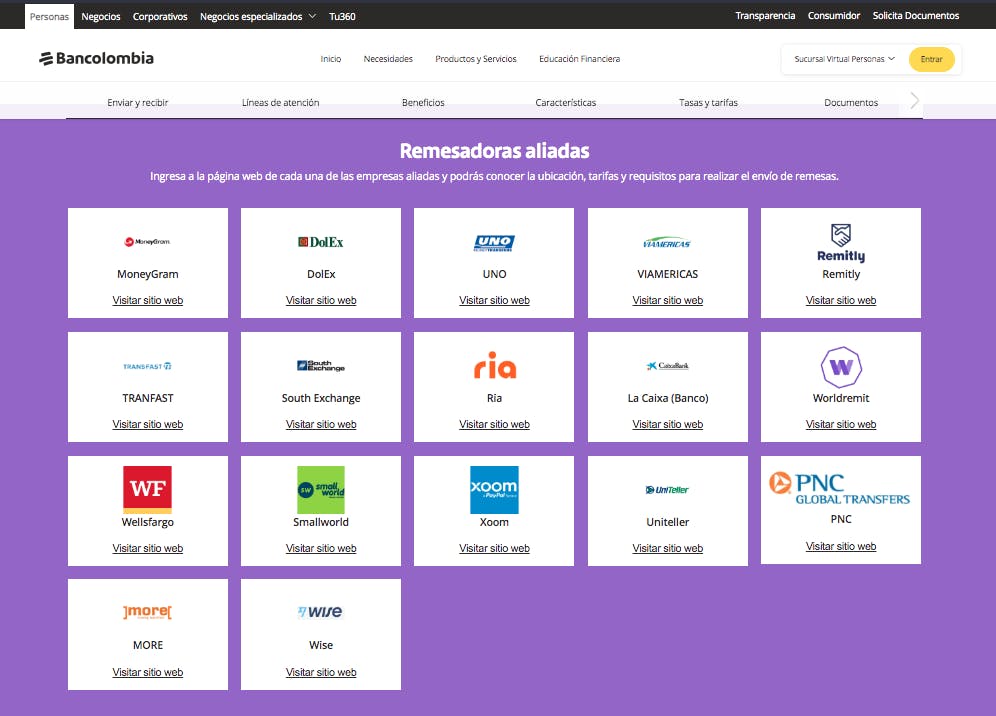Image resolution: width=996 pixels, height=716 pixels.
Task: Click the Transfast logo image
Action: [x=147, y=367]
